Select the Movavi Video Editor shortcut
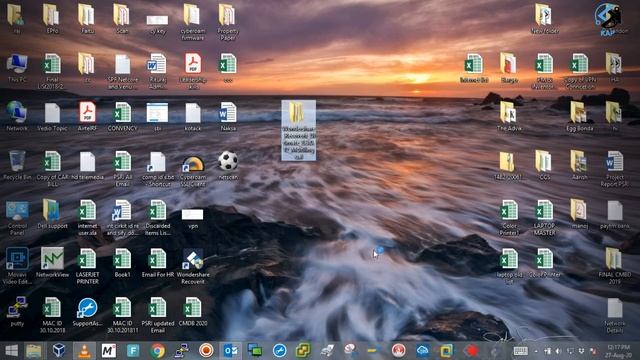This screenshot has width=640, height=360. (x=17, y=266)
